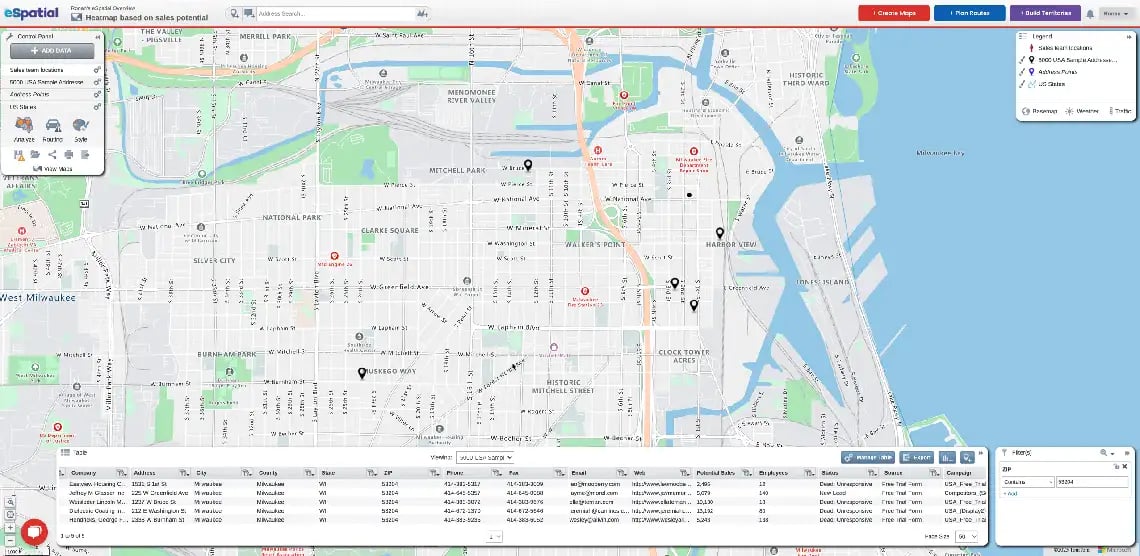Click the filter icon on Address column
The height and width of the screenshot is (556, 1140).
(185, 473)
